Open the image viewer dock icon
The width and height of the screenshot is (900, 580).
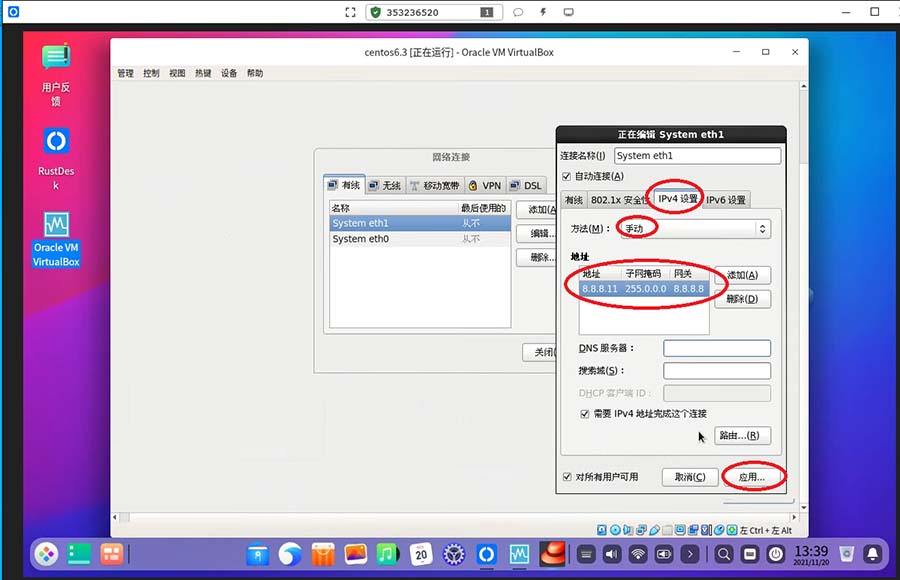click(356, 554)
